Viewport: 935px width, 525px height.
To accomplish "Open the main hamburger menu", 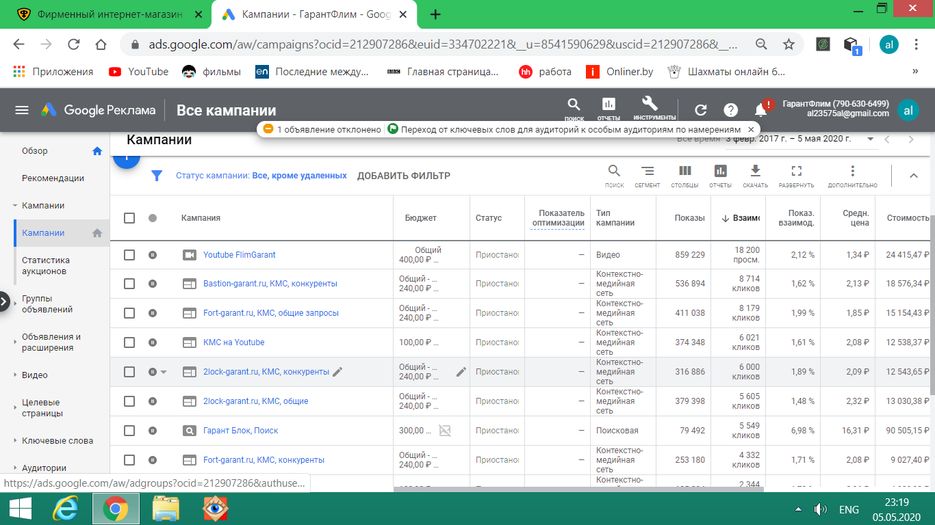I will [21, 110].
